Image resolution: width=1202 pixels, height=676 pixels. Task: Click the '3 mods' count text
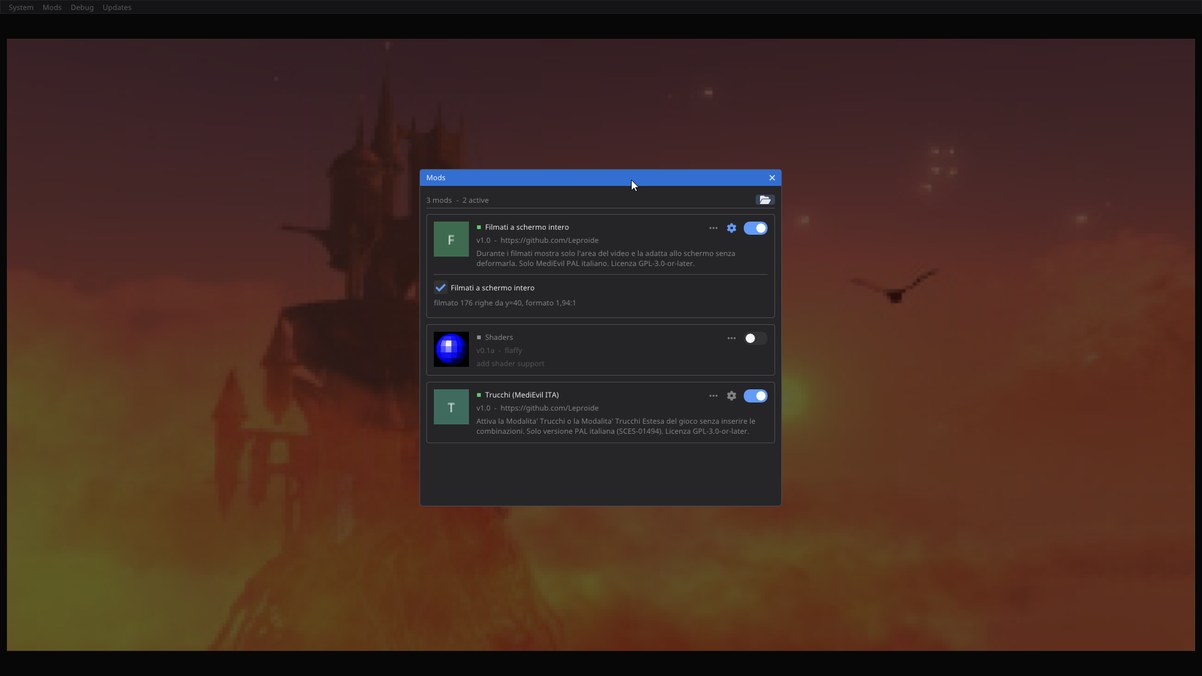439,200
